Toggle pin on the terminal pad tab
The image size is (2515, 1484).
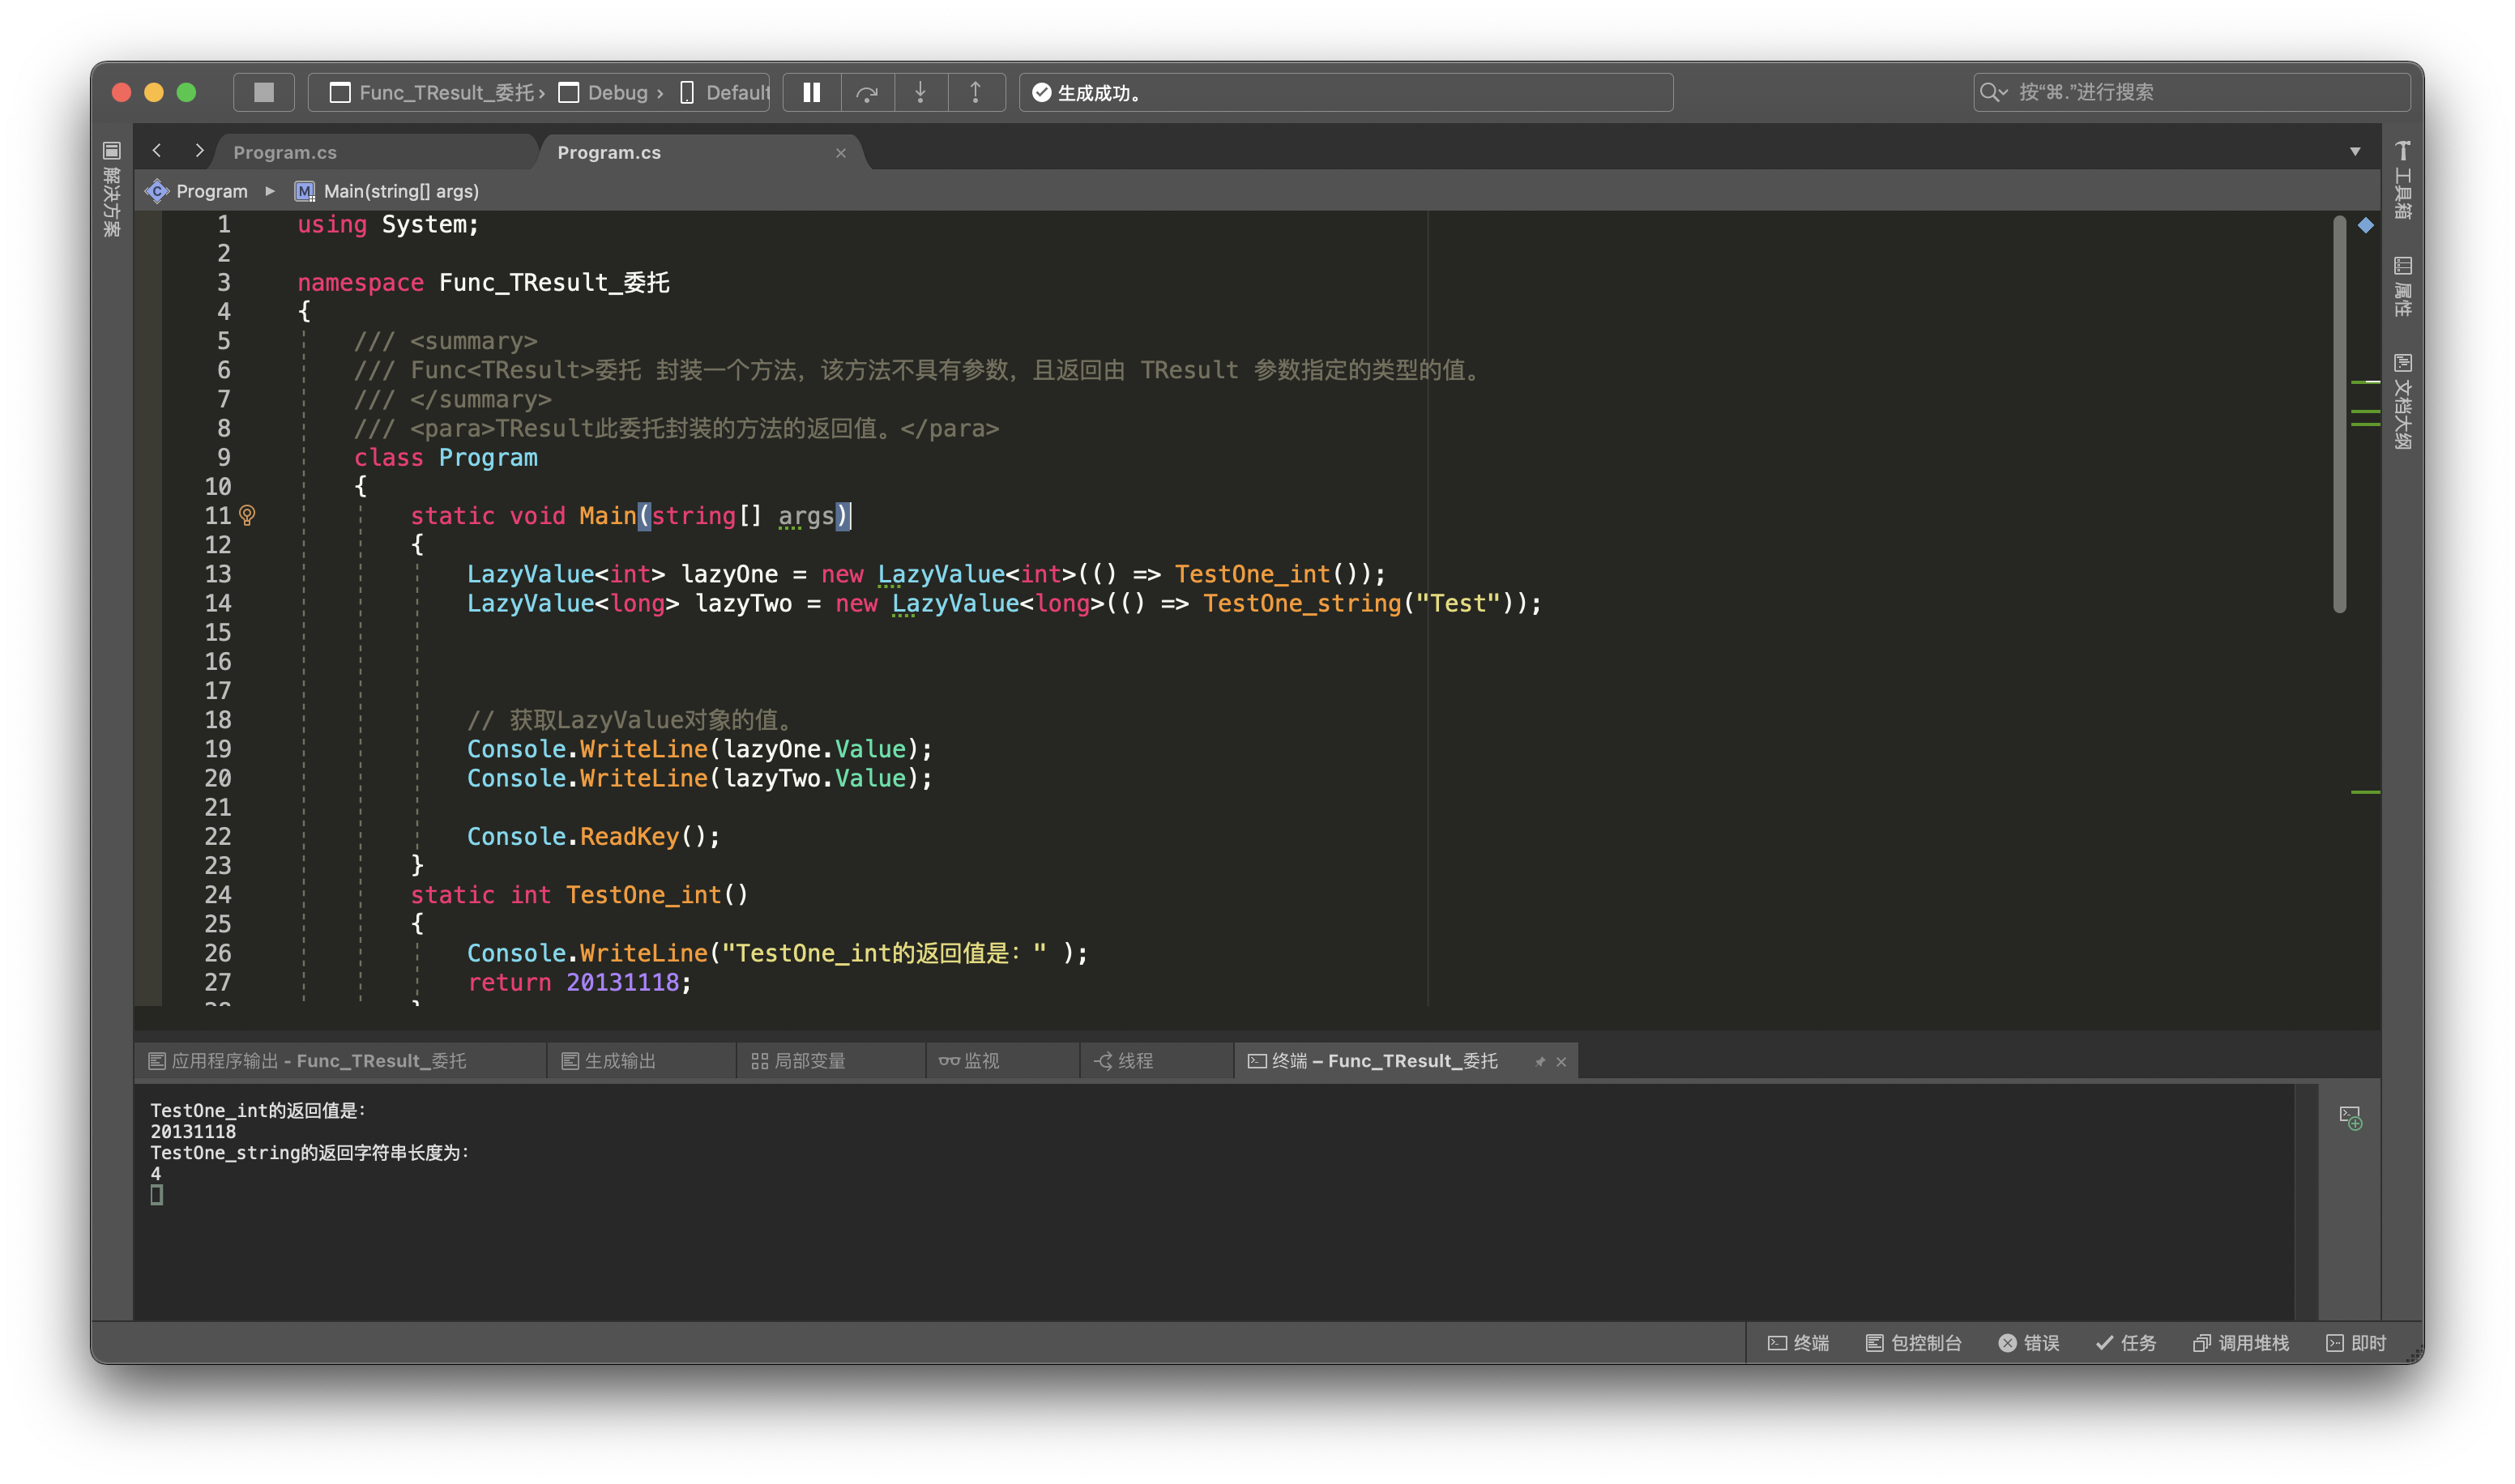pyautogui.click(x=1540, y=1062)
